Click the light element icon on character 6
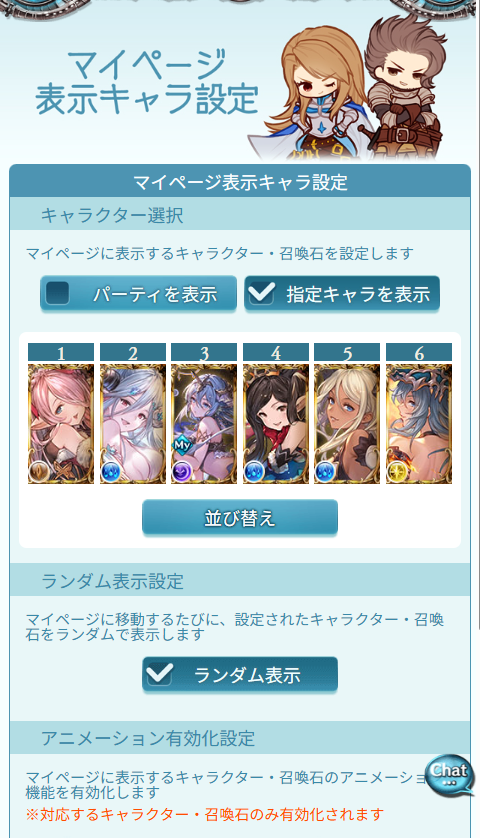This screenshot has height=838, width=480. point(396,473)
